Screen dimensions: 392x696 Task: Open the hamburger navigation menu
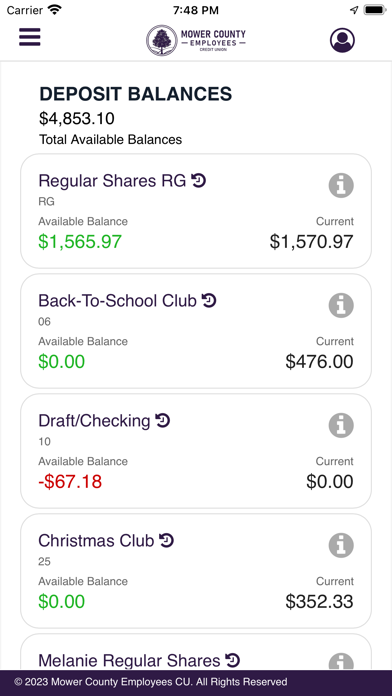(29, 37)
